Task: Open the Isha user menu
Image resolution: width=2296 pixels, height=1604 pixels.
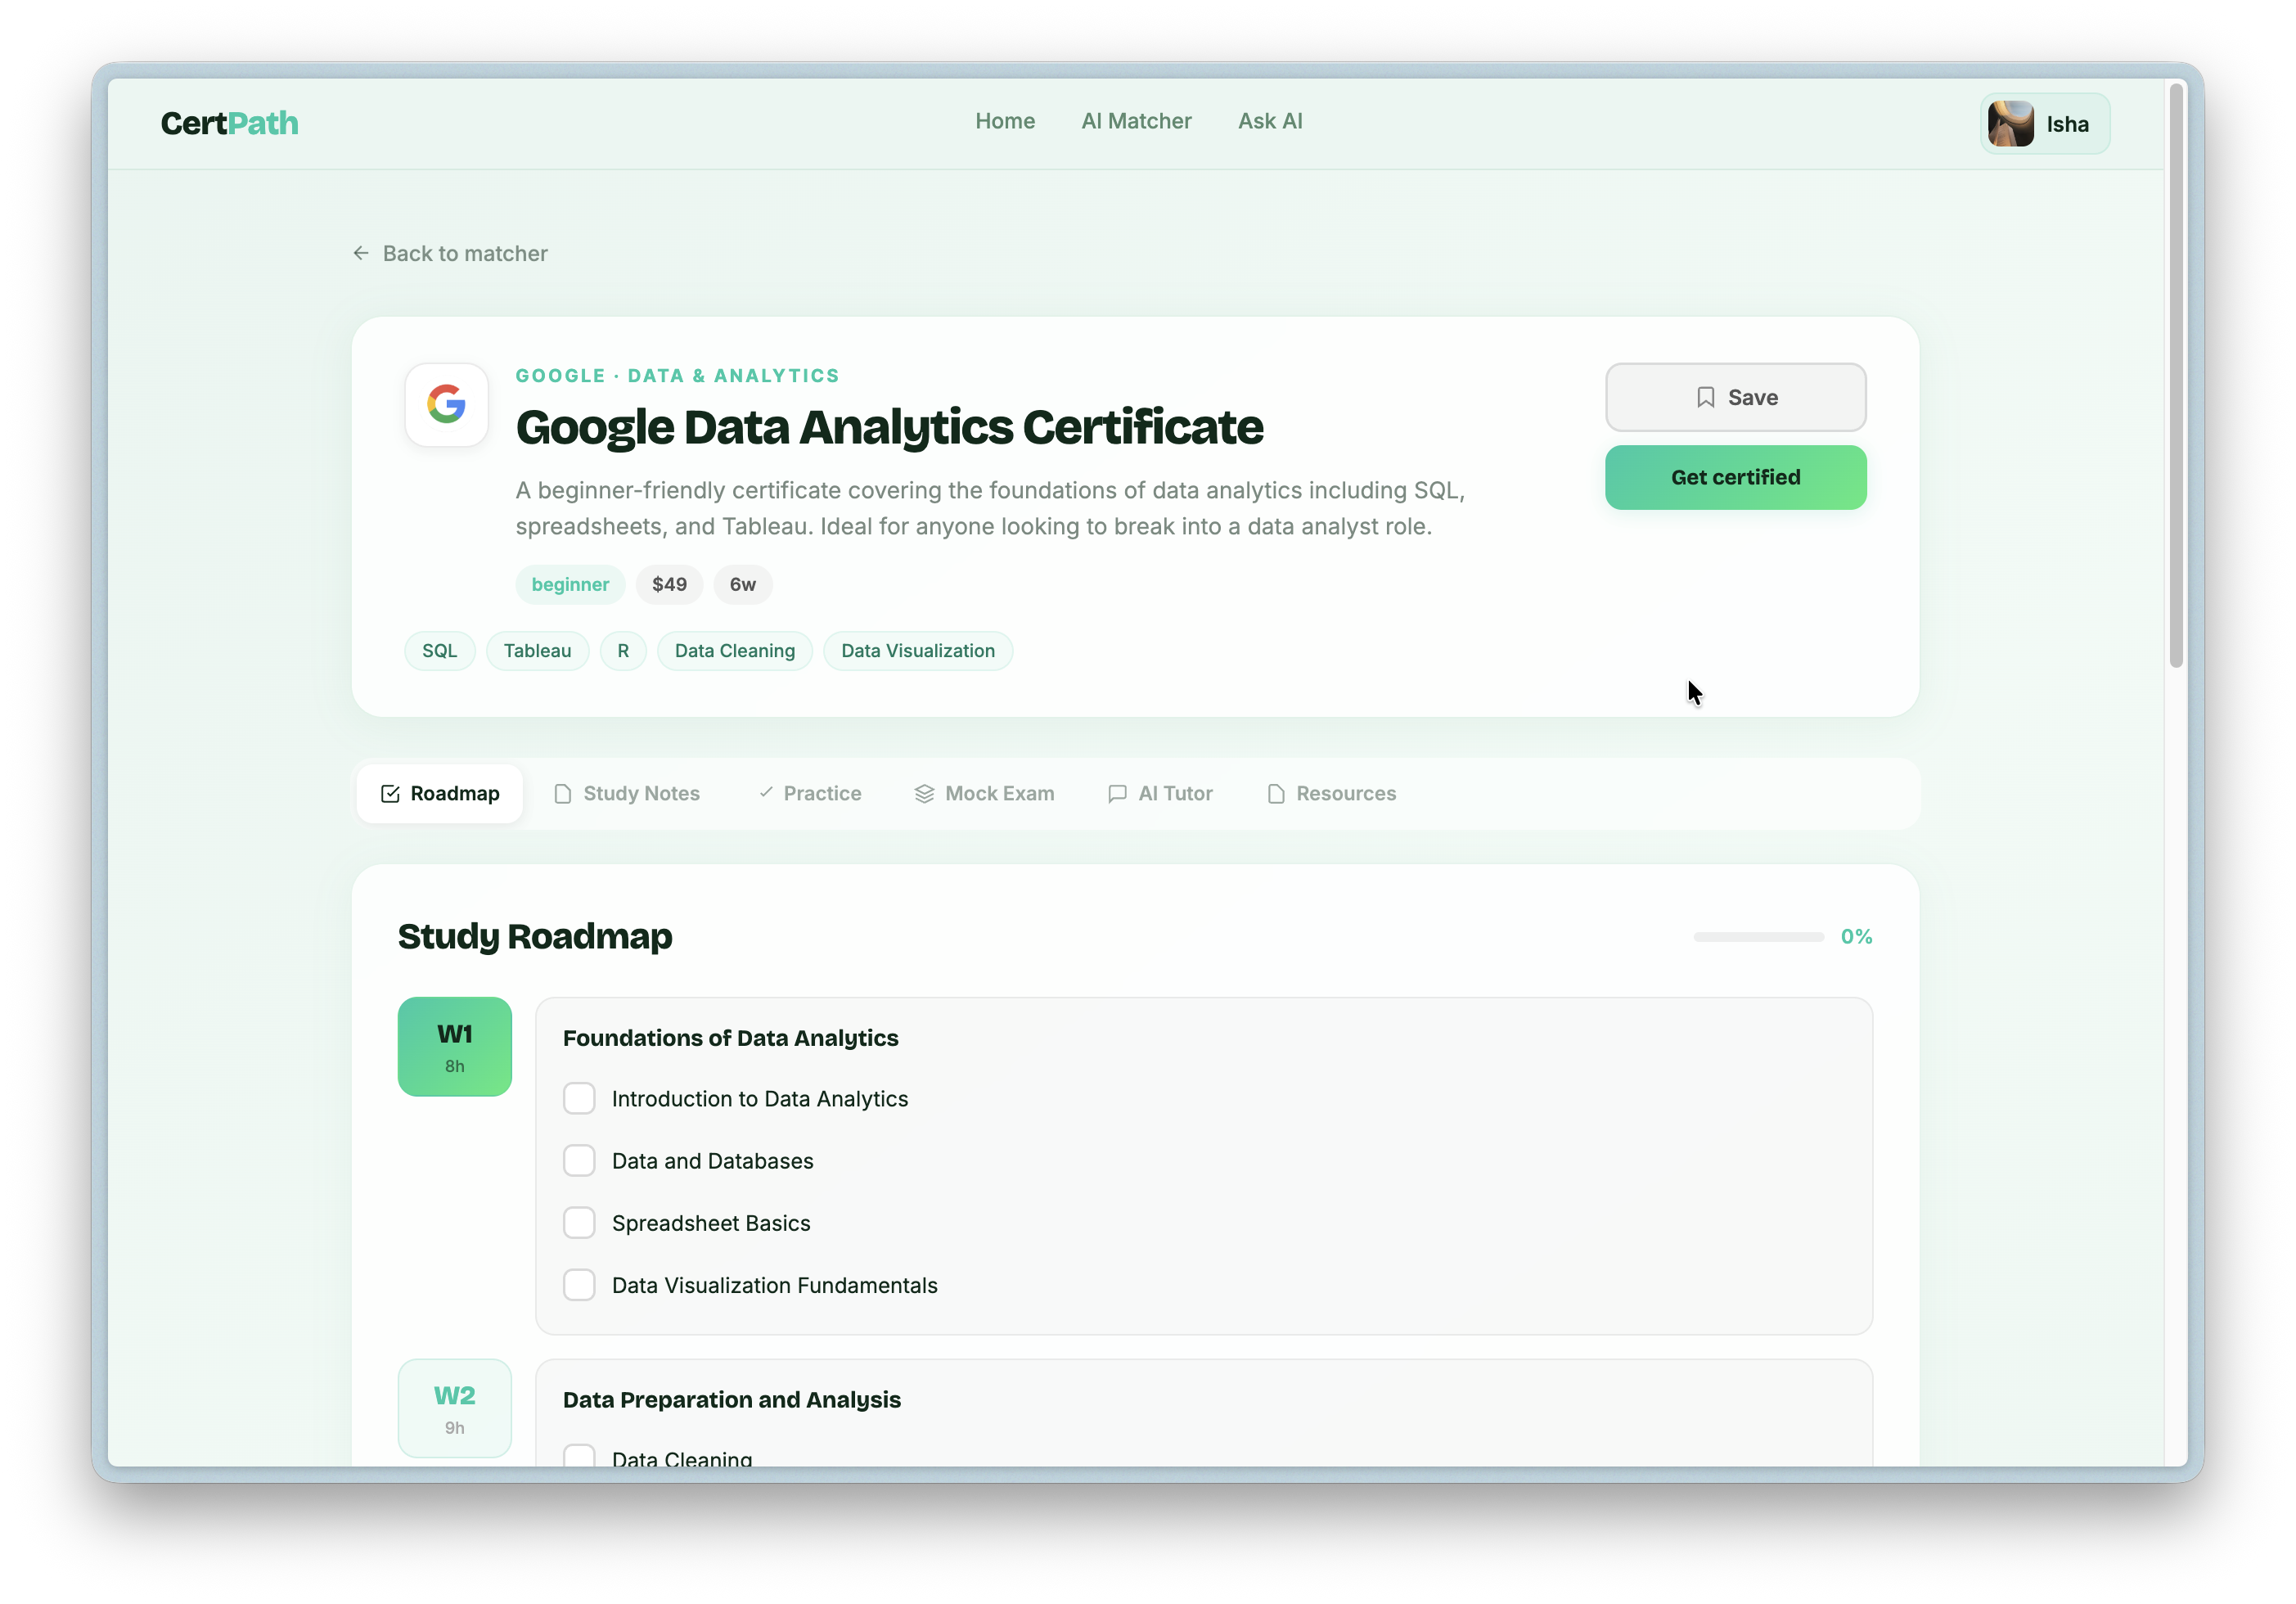Action: click(2045, 123)
